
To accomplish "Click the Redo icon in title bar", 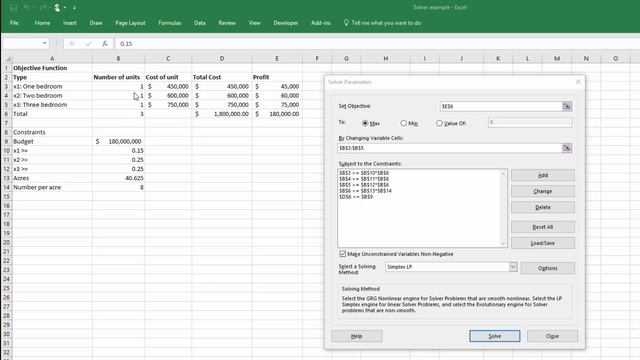I will coord(42,8).
